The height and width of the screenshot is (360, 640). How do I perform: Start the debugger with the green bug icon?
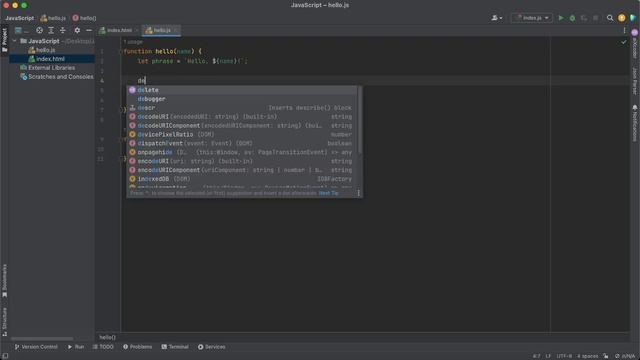pyautogui.click(x=572, y=18)
